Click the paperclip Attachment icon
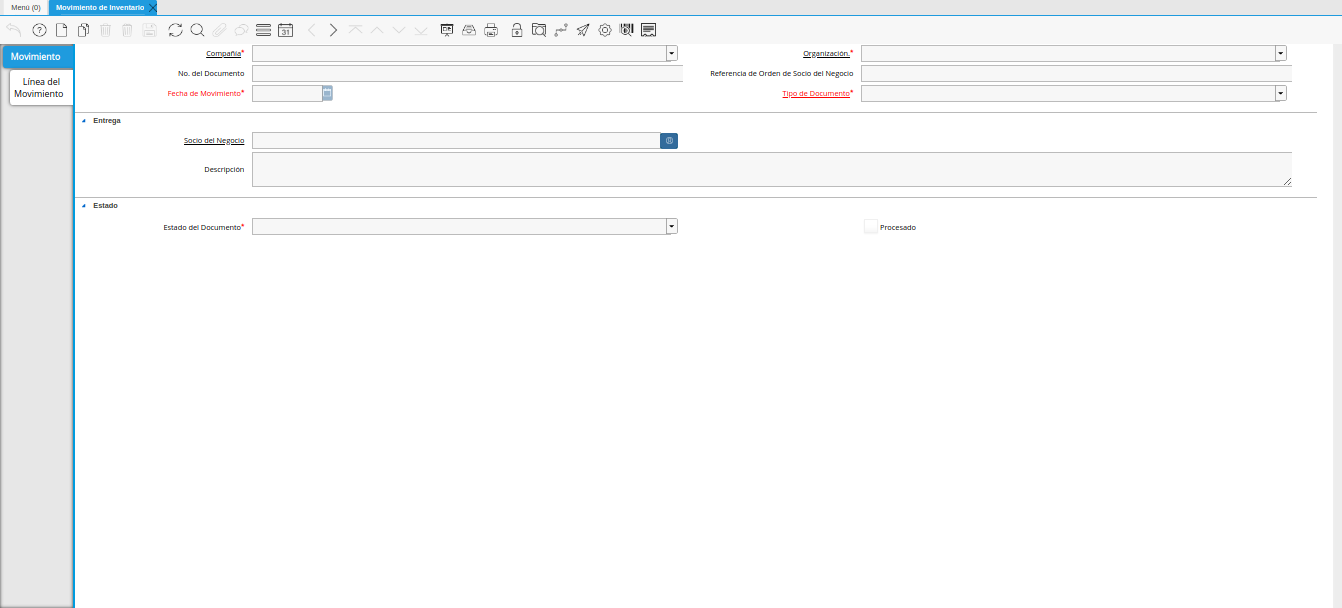This screenshot has width=1342, height=608. 219,30
